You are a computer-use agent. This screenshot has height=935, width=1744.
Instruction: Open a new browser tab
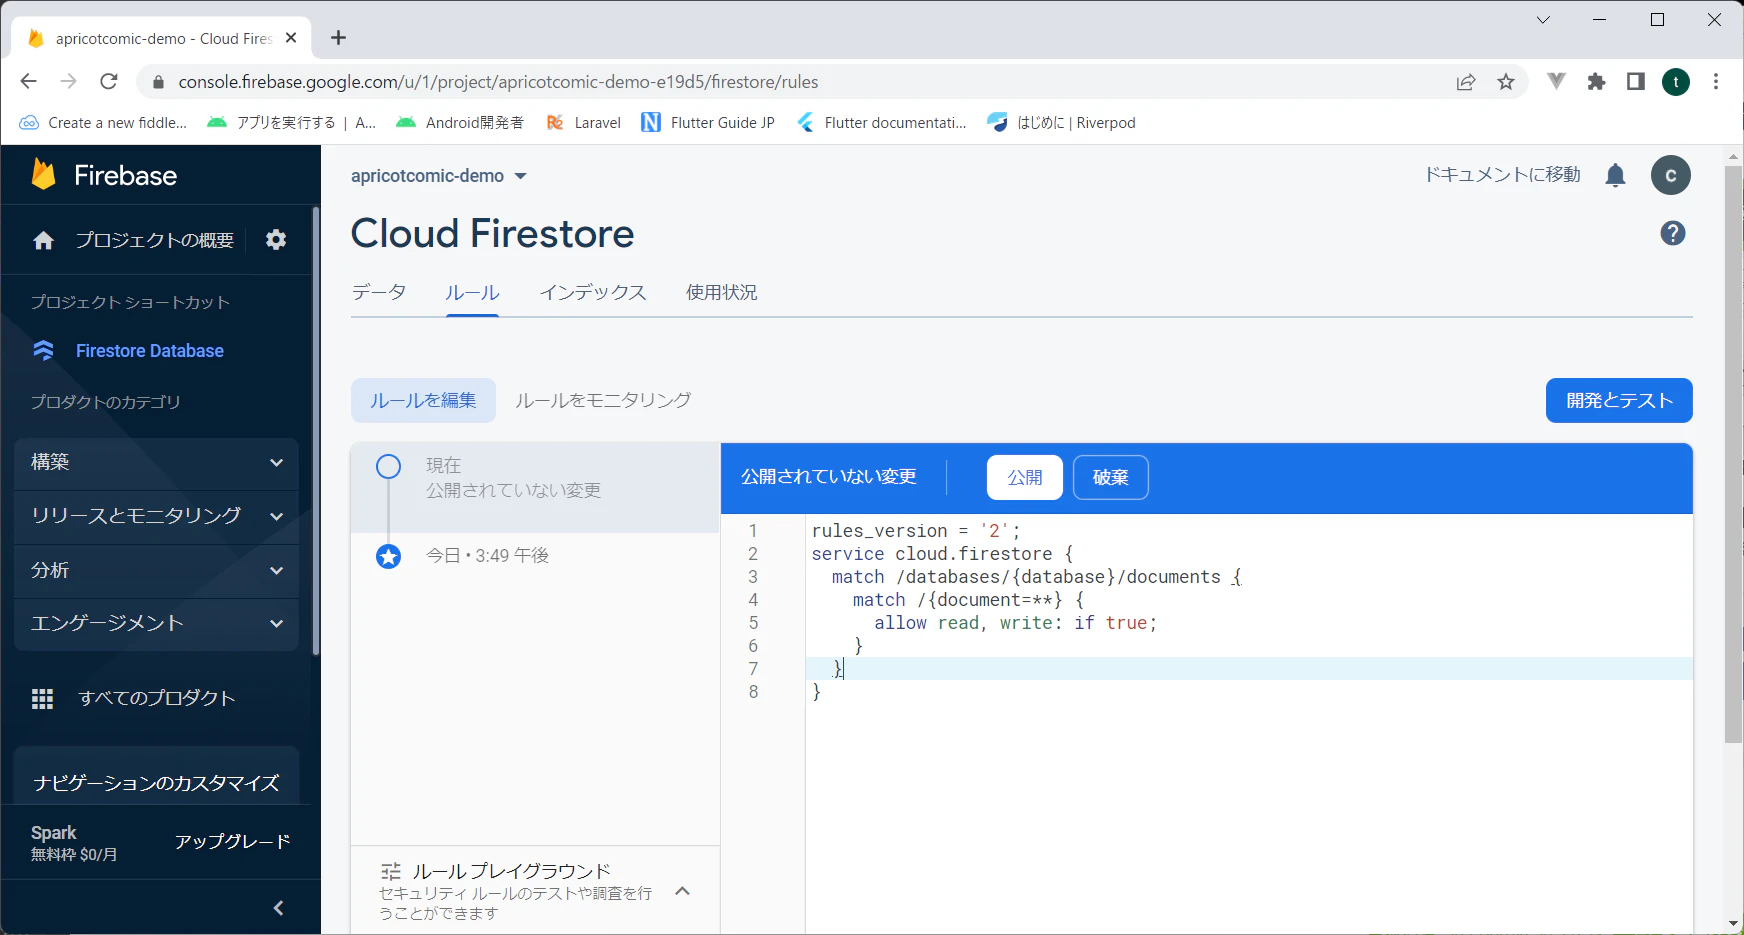(x=339, y=38)
